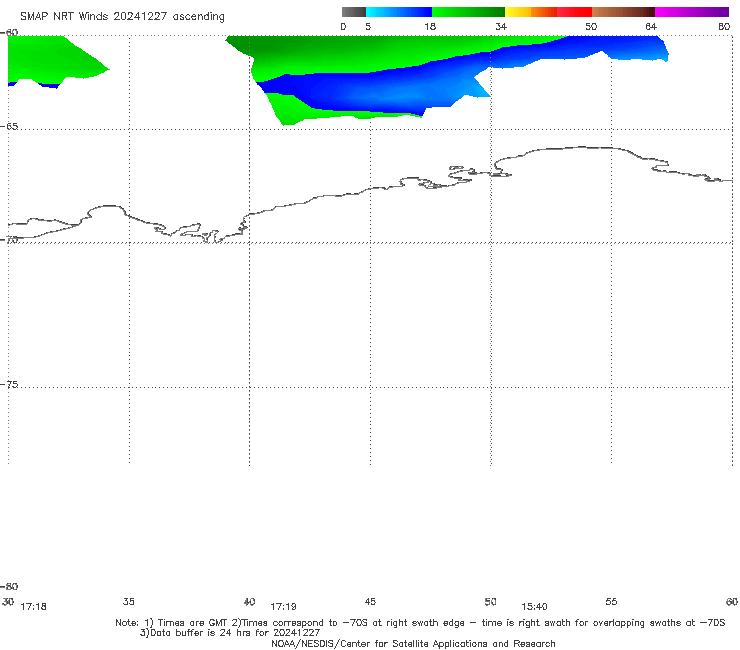Viewport: 740px width, 650px height.
Task: Click the longitude label '45'
Action: [x=370, y=602]
